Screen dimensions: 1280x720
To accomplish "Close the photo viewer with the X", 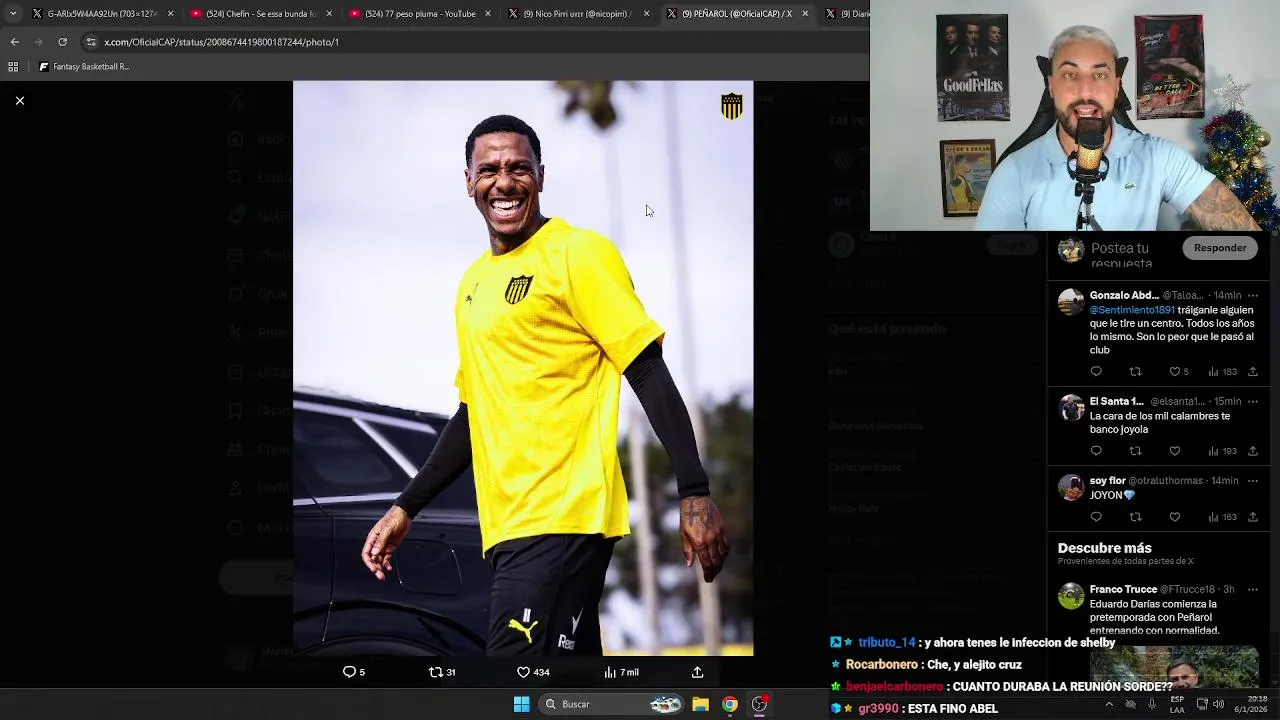I will tap(19, 101).
